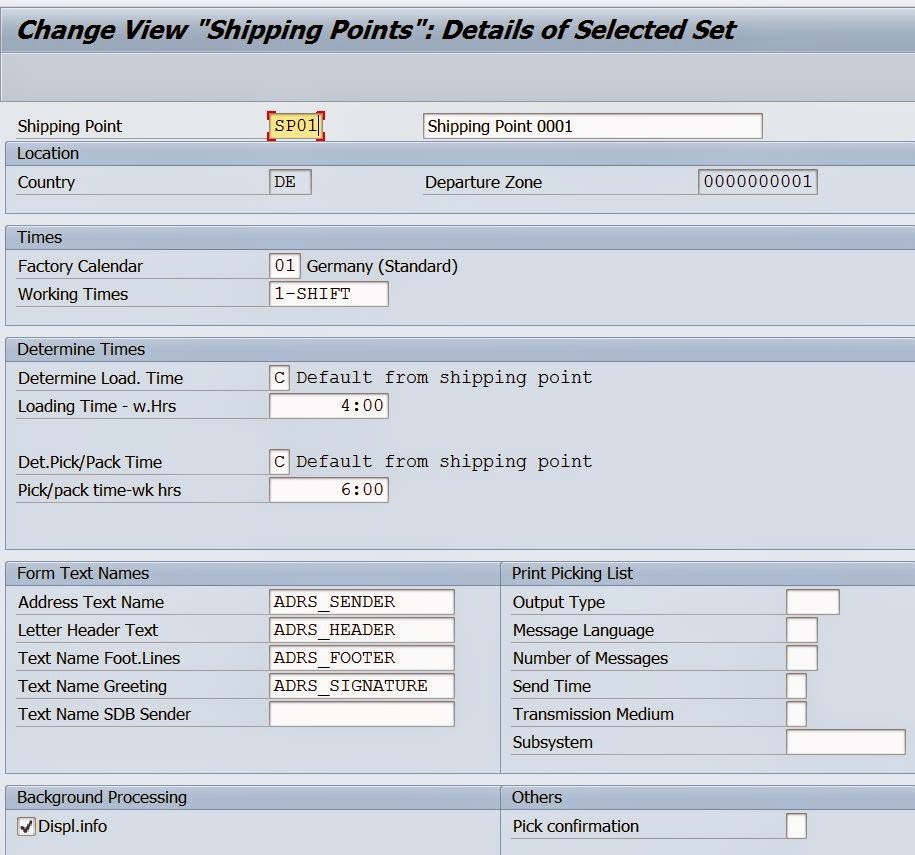915x855 pixels.
Task: Click the Determine Load. Time field
Action: click(281, 377)
